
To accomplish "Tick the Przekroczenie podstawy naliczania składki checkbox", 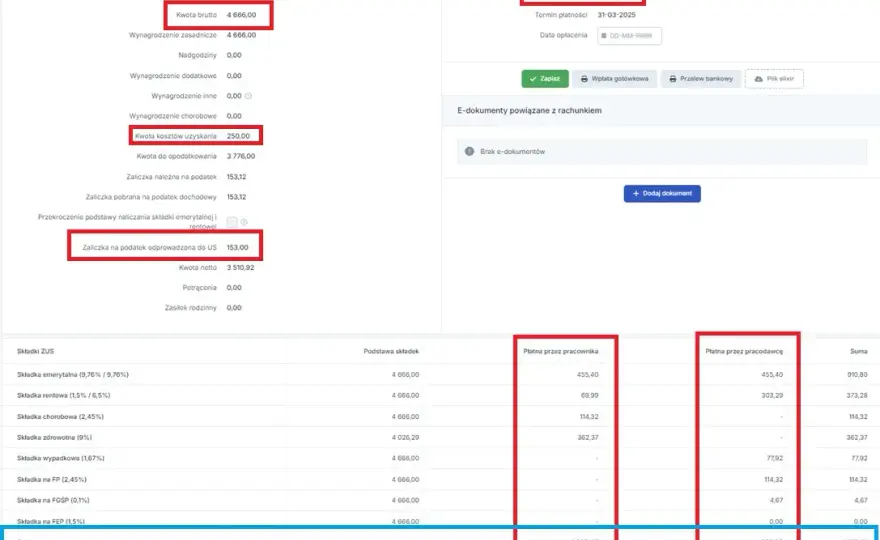I will (232, 222).
